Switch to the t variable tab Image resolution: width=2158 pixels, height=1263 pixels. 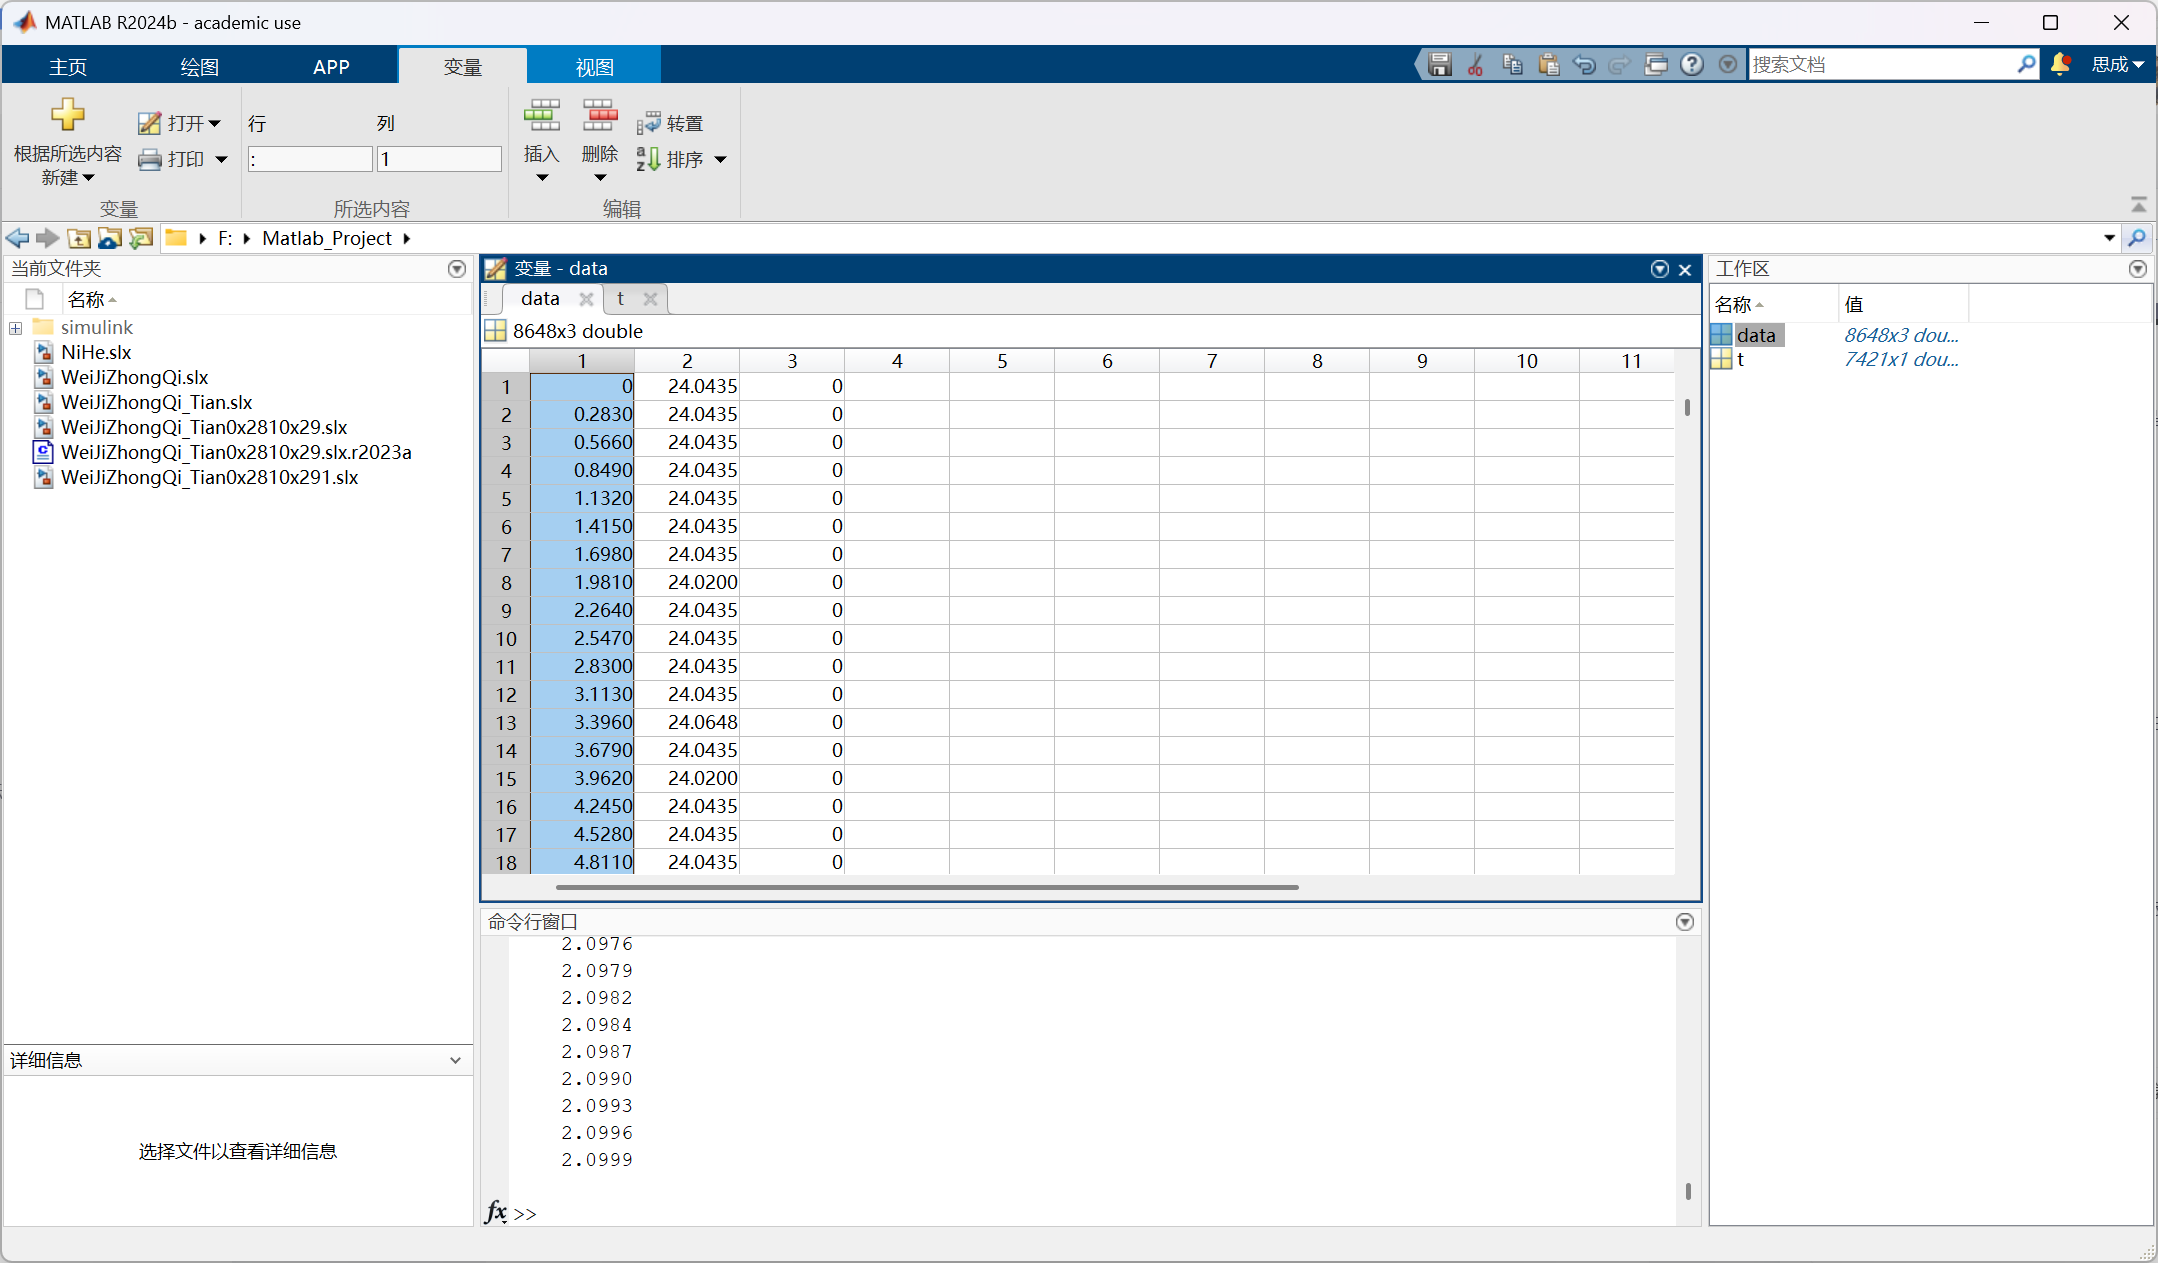pos(620,298)
